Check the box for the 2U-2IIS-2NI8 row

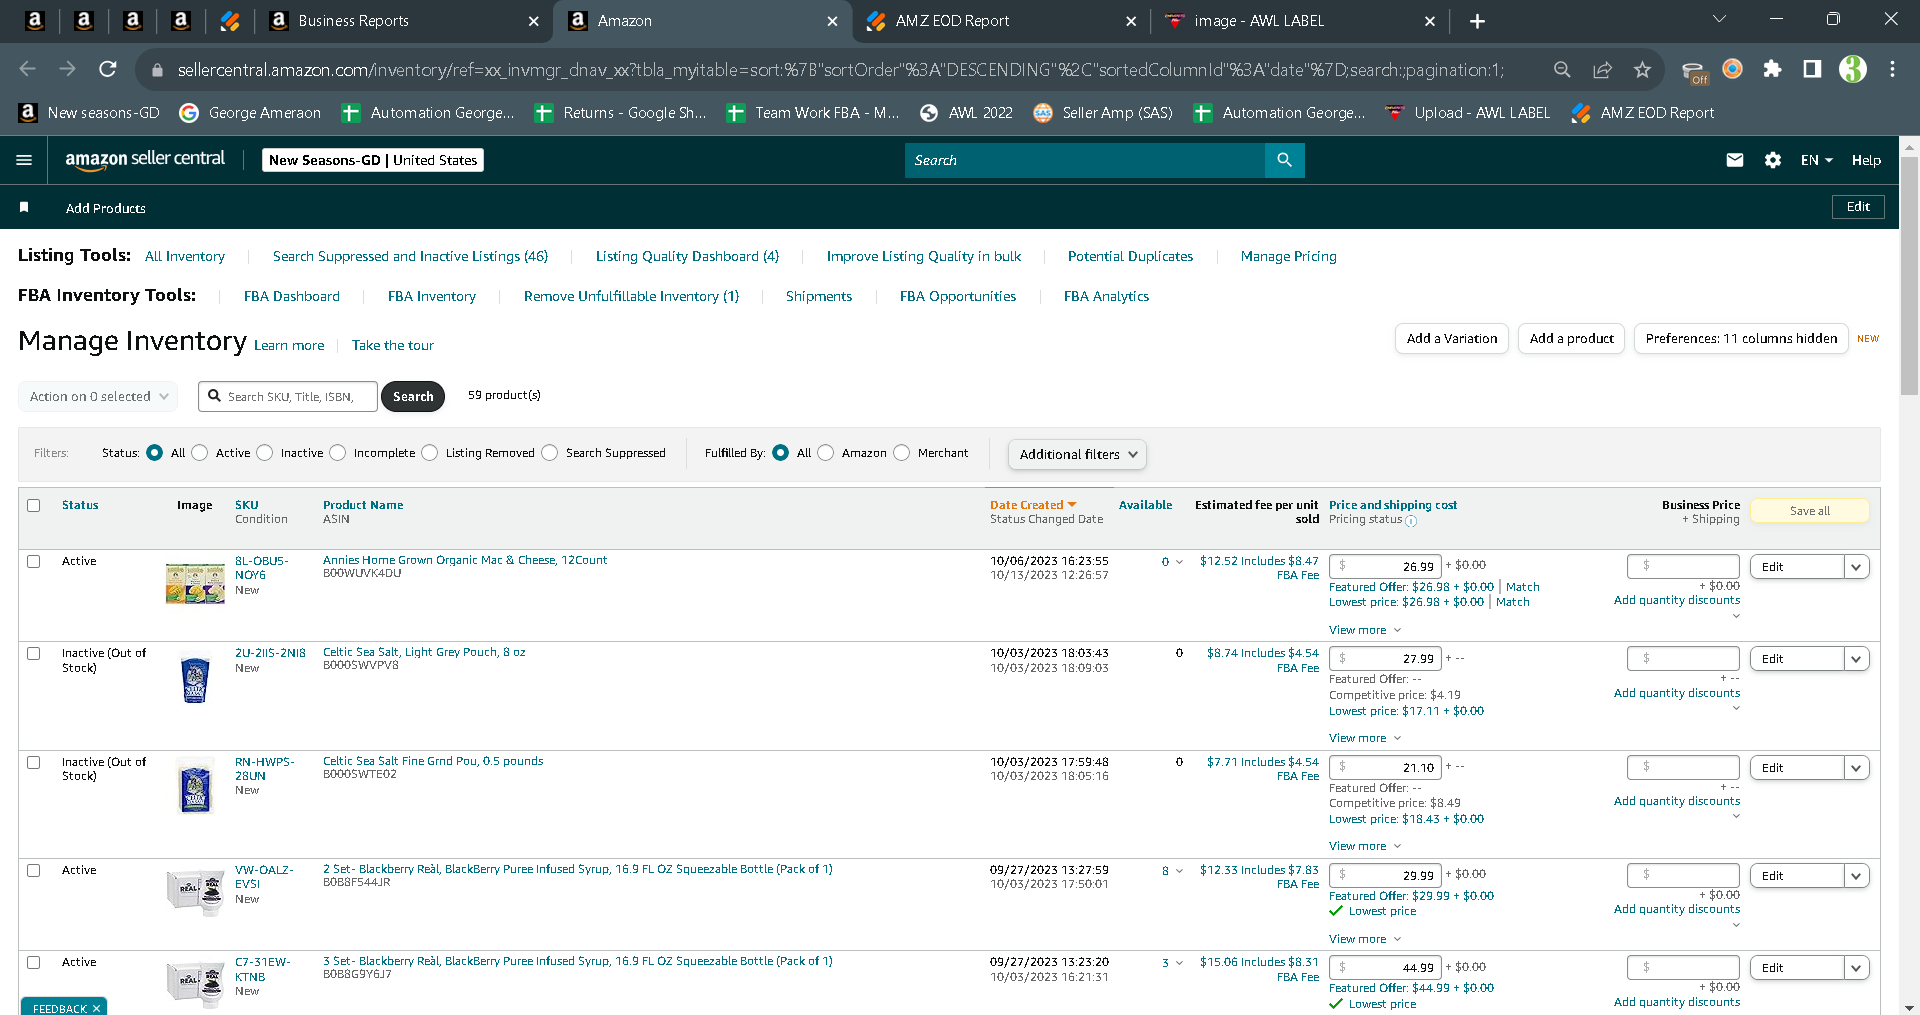[x=34, y=653]
